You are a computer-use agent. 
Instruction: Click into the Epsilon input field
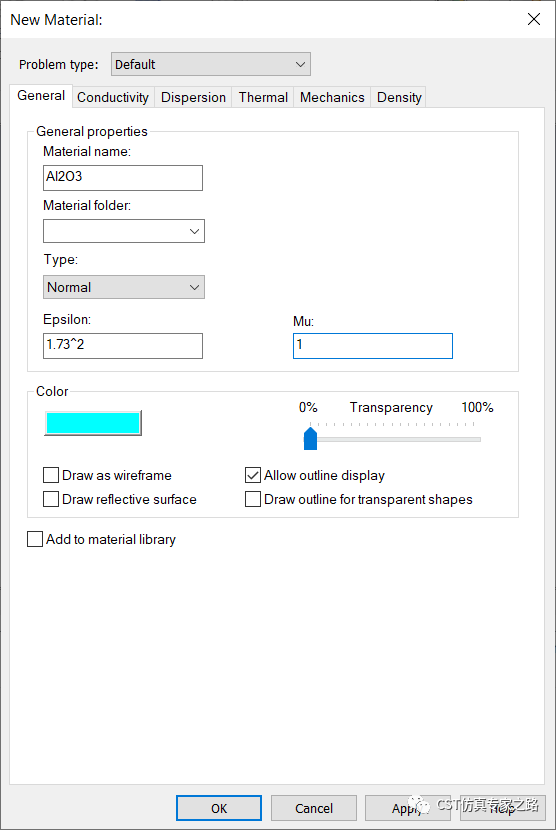[123, 346]
